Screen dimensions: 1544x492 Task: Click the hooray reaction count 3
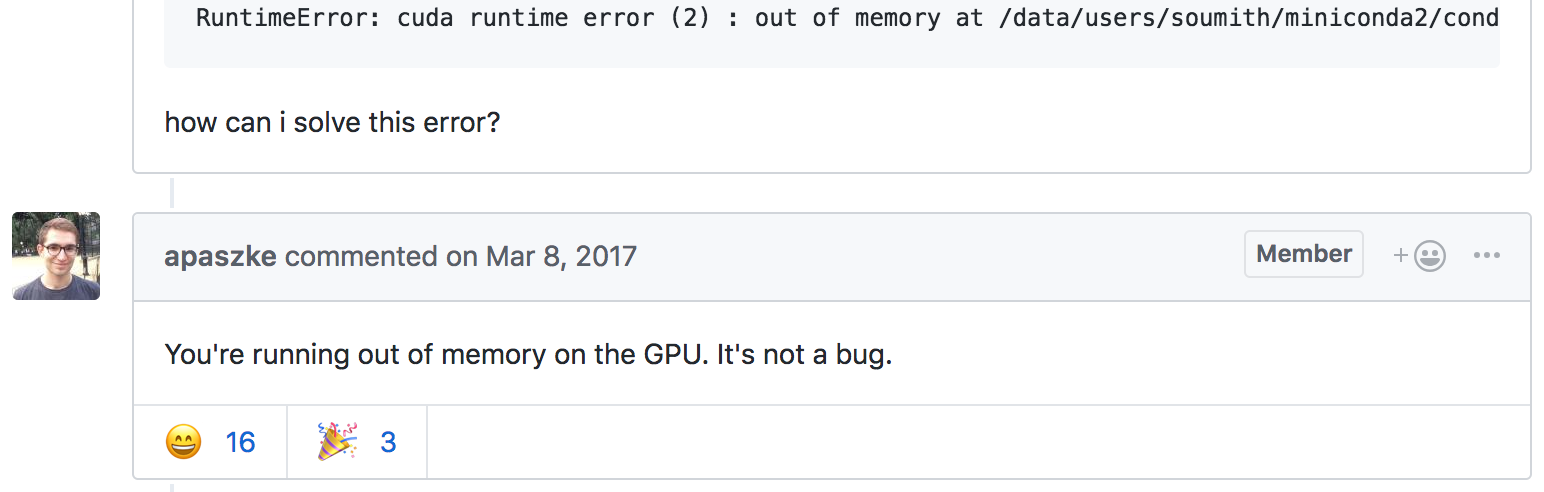(x=388, y=441)
